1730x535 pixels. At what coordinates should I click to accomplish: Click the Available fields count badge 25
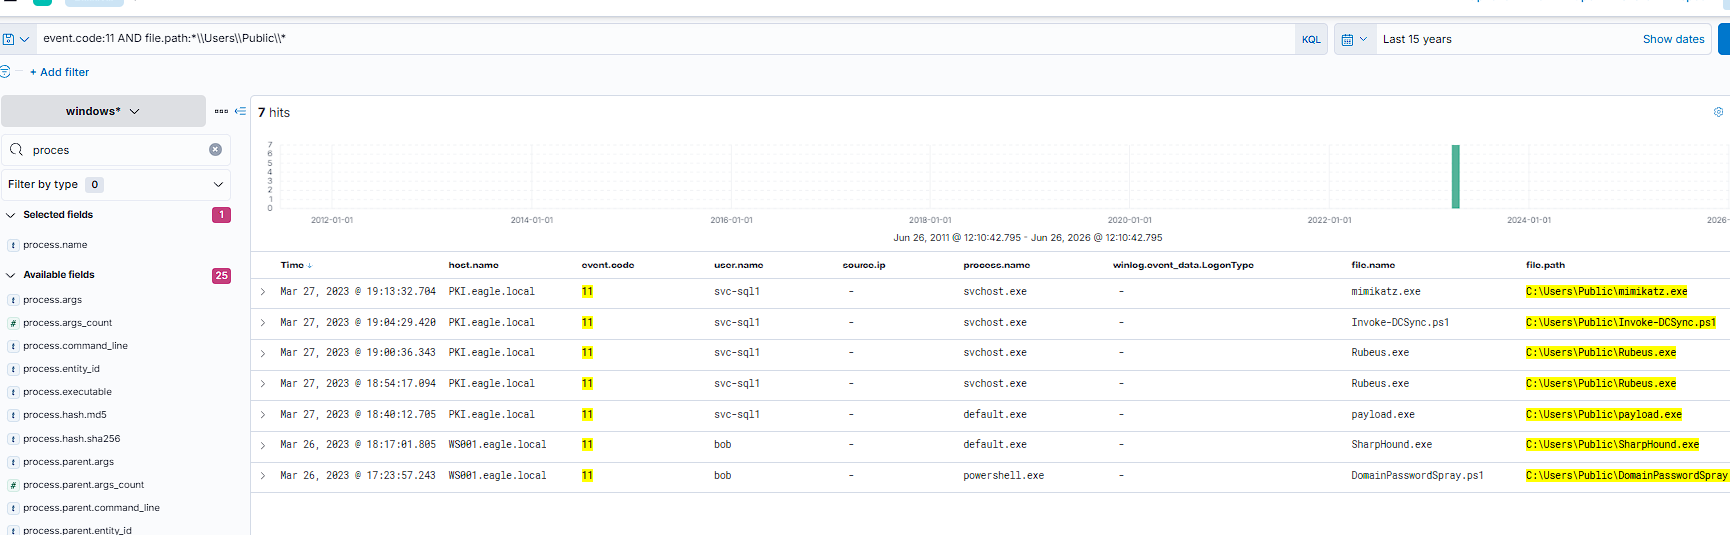tap(221, 275)
